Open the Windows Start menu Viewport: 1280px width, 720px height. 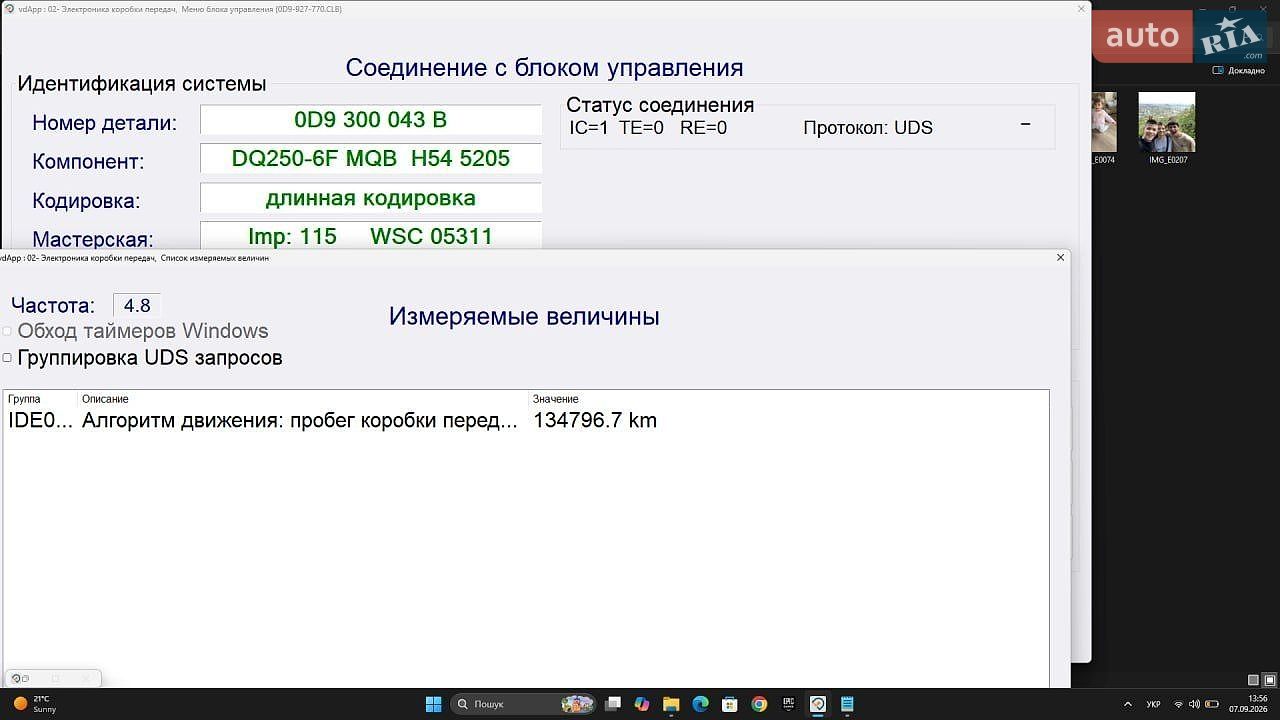pos(433,704)
